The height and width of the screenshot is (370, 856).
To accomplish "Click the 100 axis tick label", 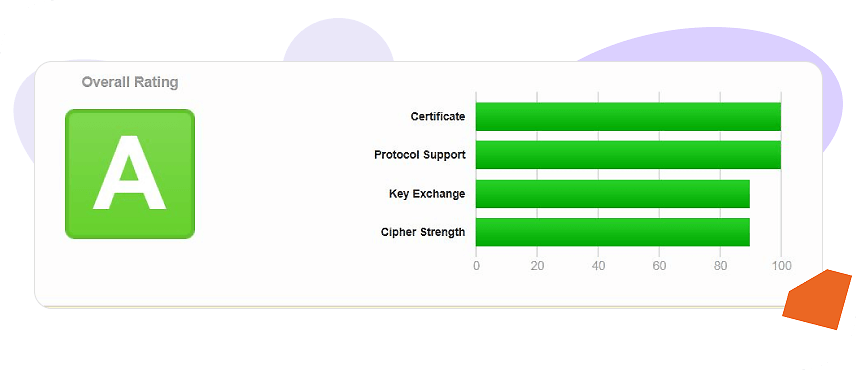I will coord(782,266).
